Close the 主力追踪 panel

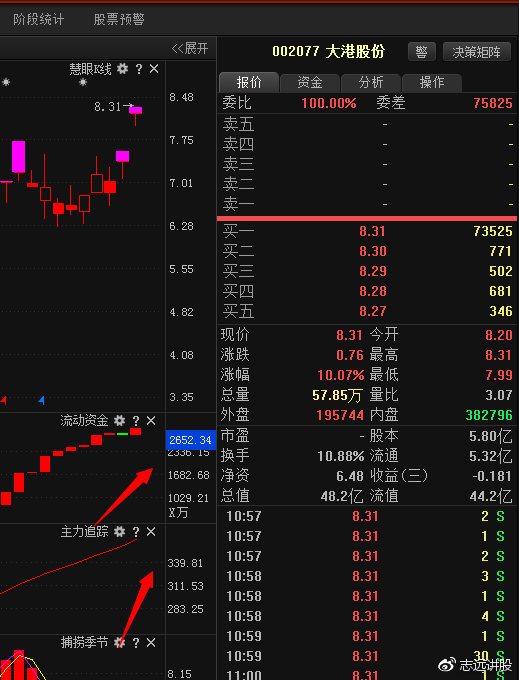click(x=151, y=531)
